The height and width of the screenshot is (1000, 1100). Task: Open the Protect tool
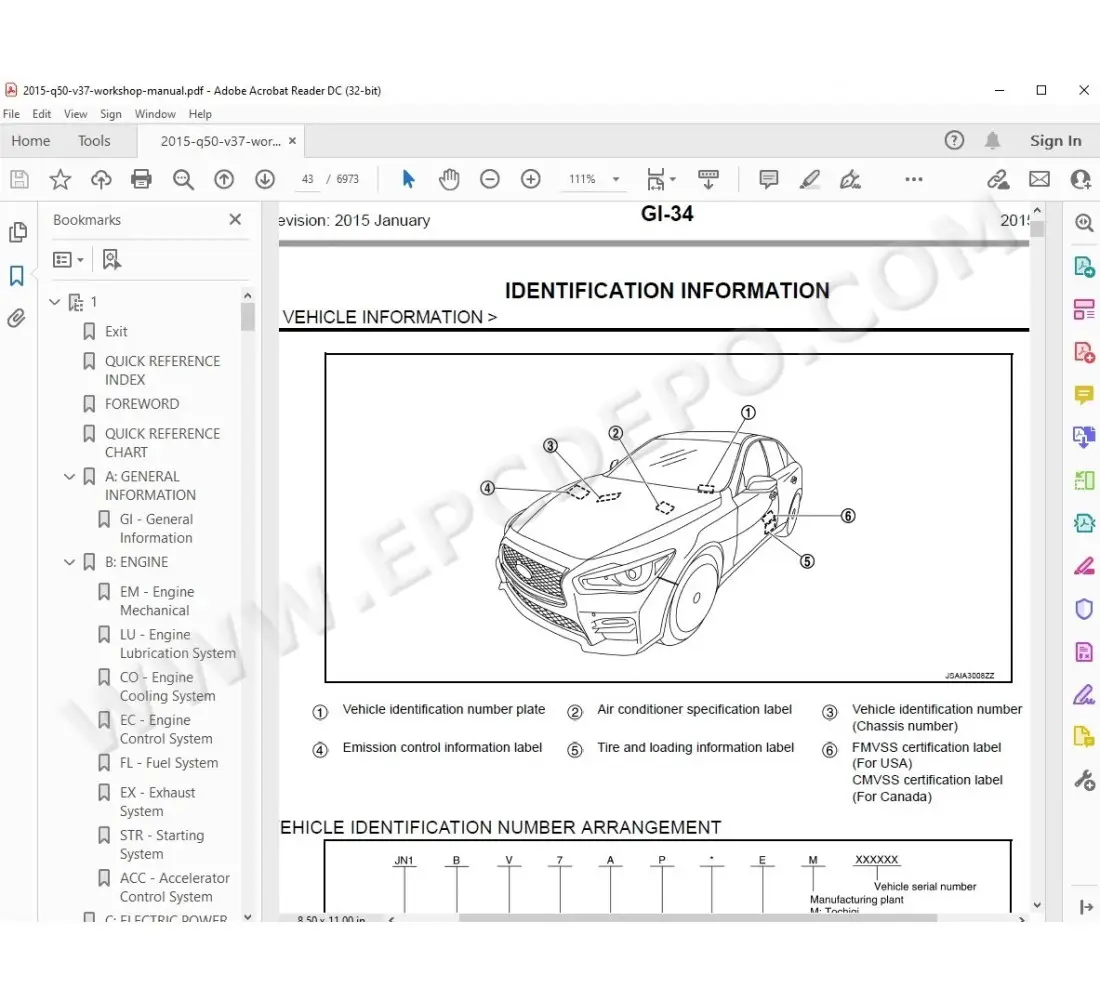1084,609
